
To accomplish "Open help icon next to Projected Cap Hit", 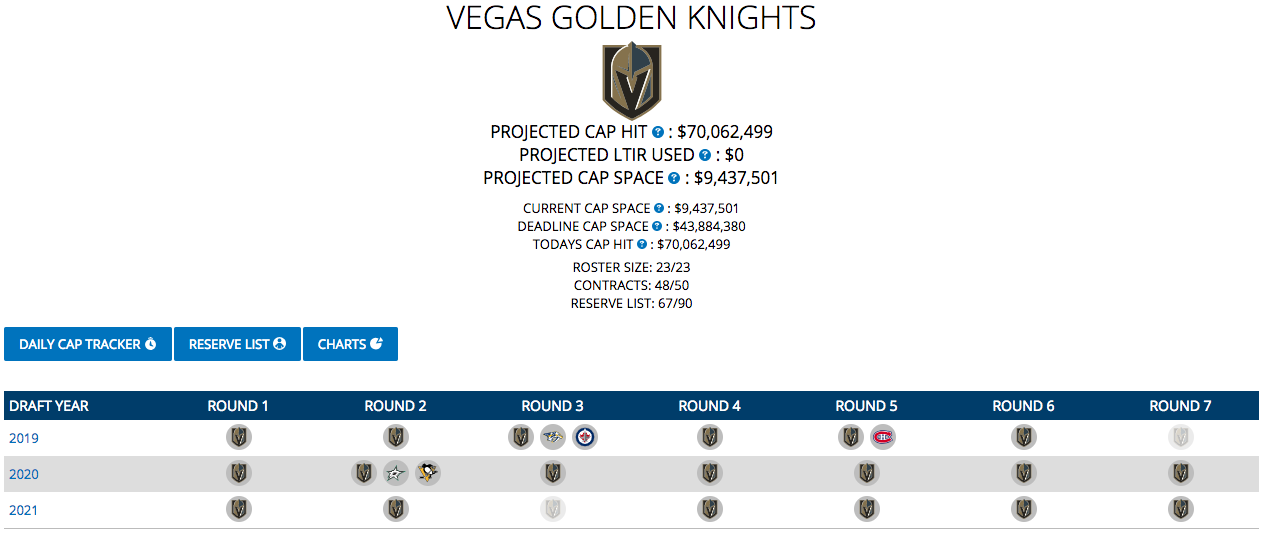I will coord(658,132).
